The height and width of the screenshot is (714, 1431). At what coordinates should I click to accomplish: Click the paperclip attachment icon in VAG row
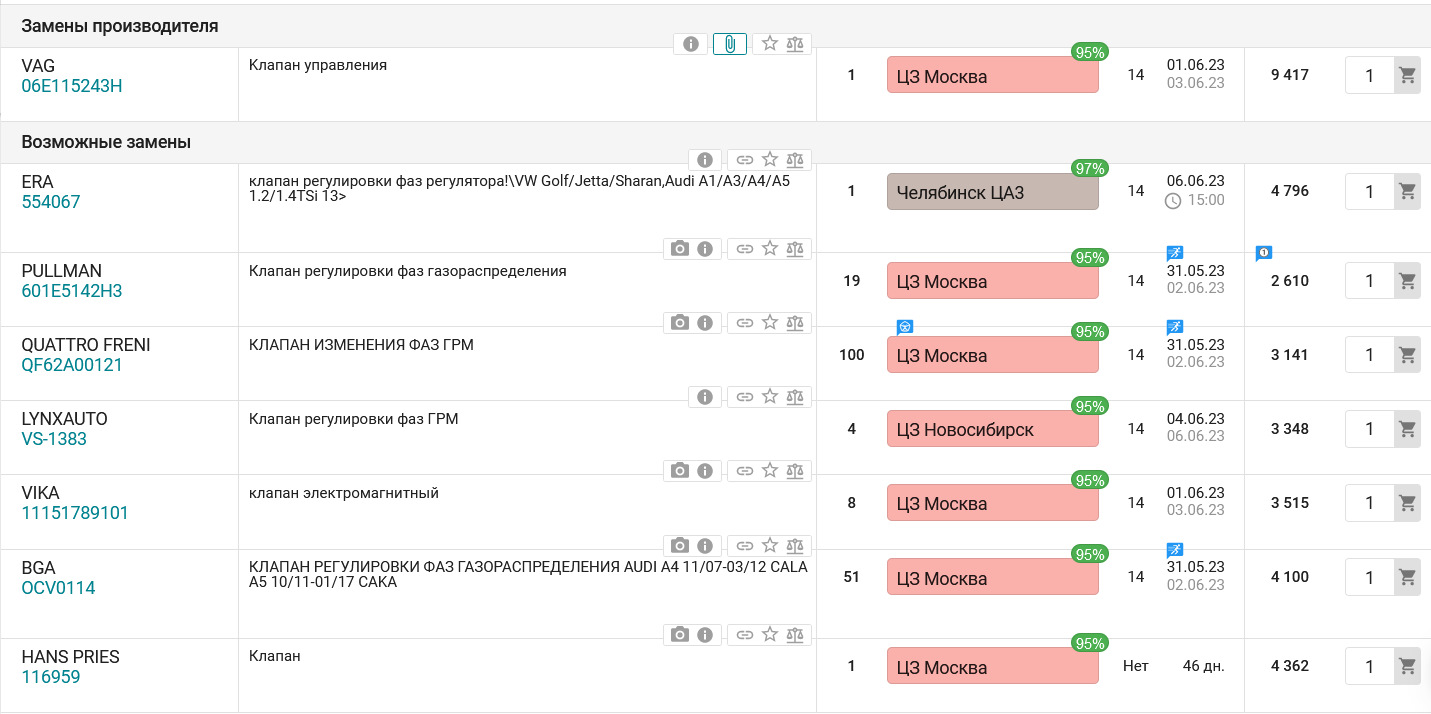[x=730, y=44]
